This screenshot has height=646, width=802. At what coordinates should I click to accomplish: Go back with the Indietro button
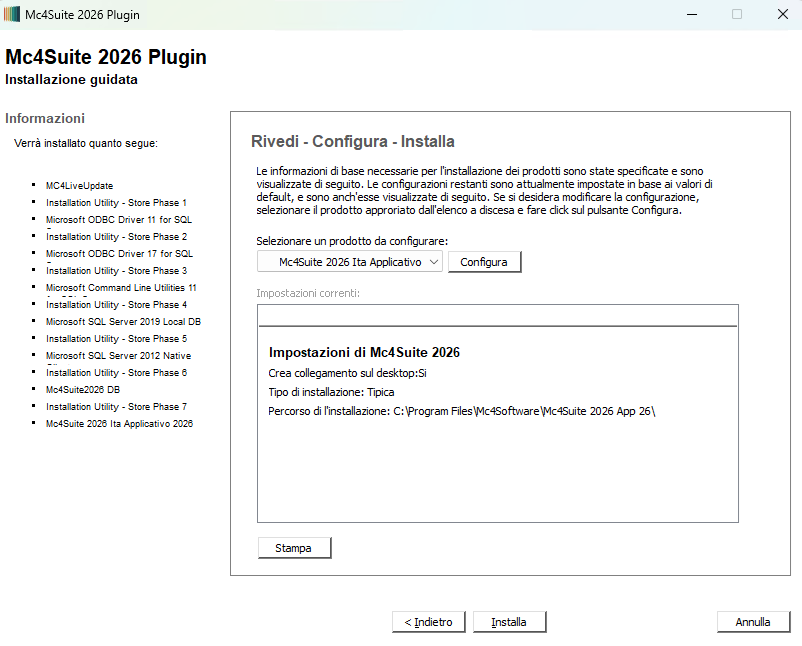click(x=428, y=622)
